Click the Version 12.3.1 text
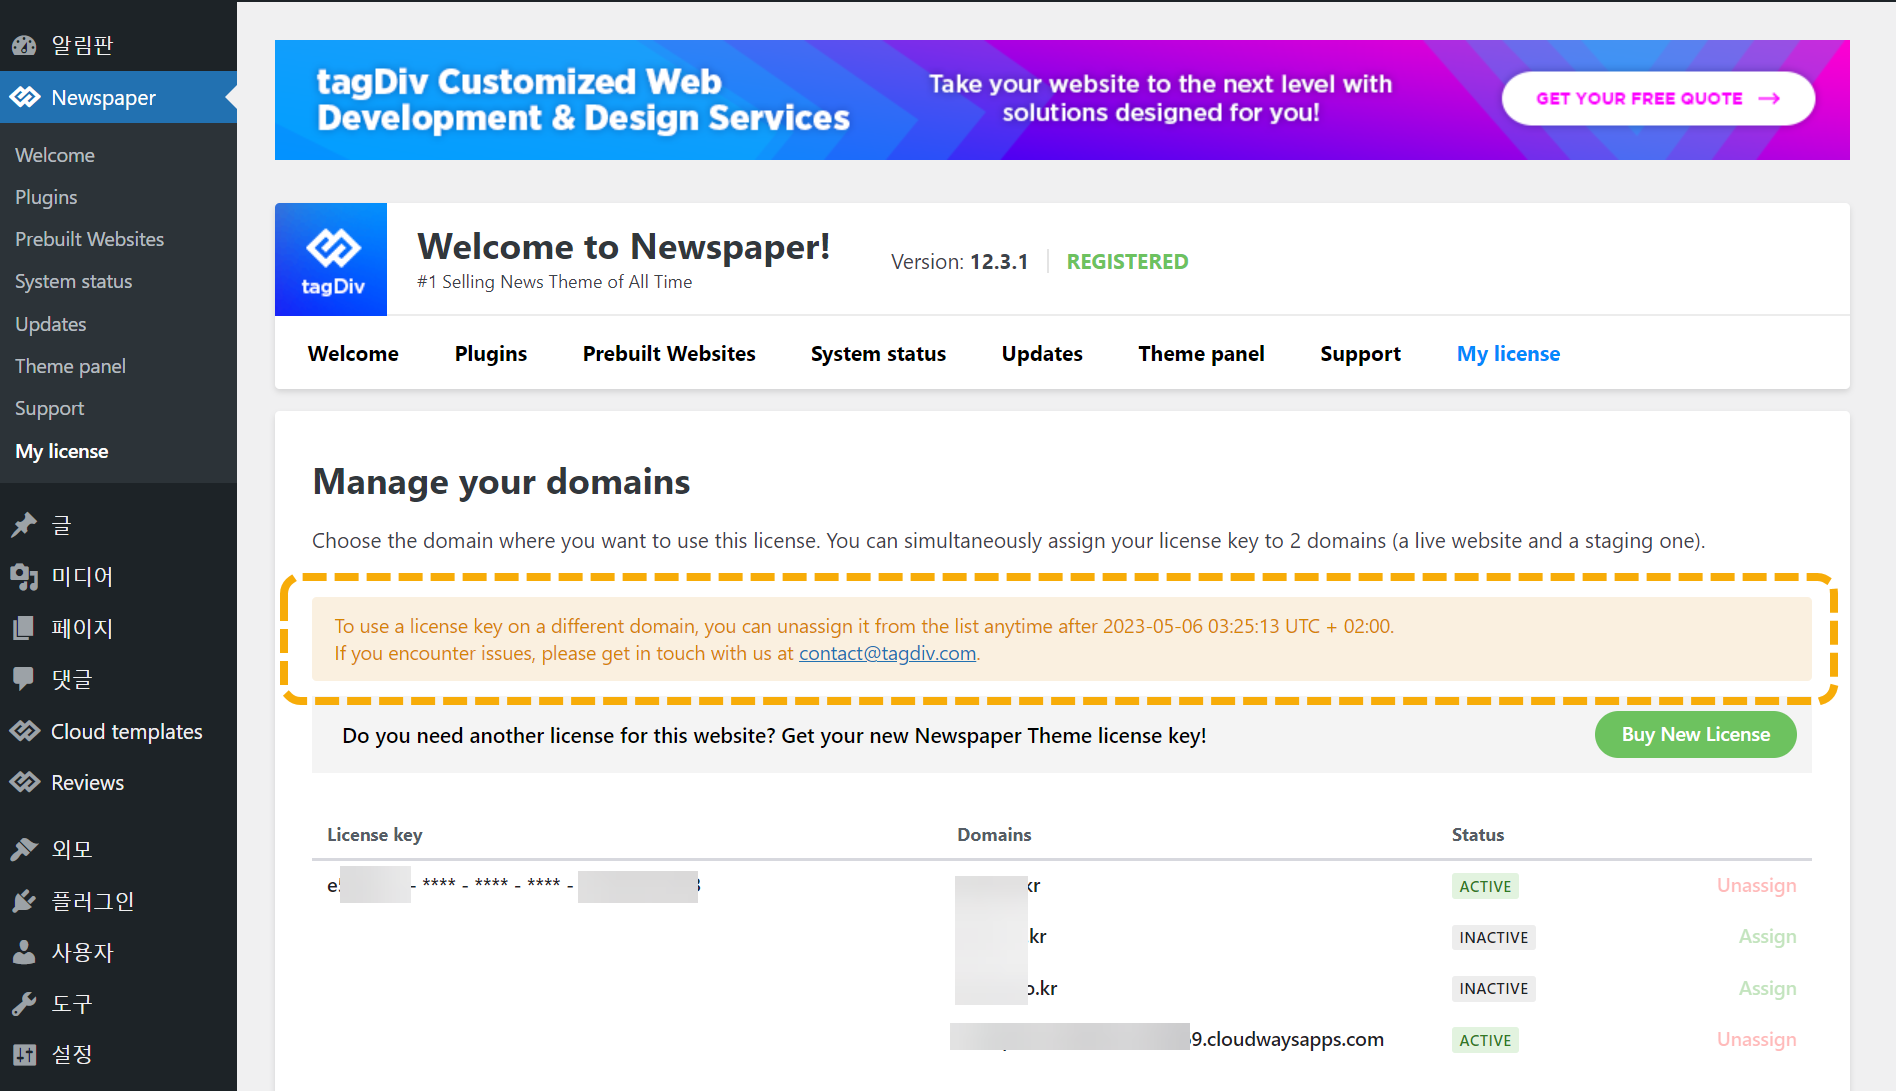Screen dimensions: 1896x1091 959,261
